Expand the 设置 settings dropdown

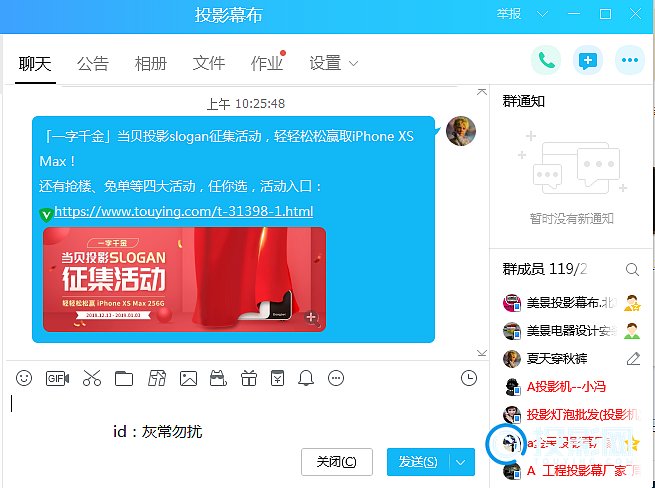click(x=353, y=64)
